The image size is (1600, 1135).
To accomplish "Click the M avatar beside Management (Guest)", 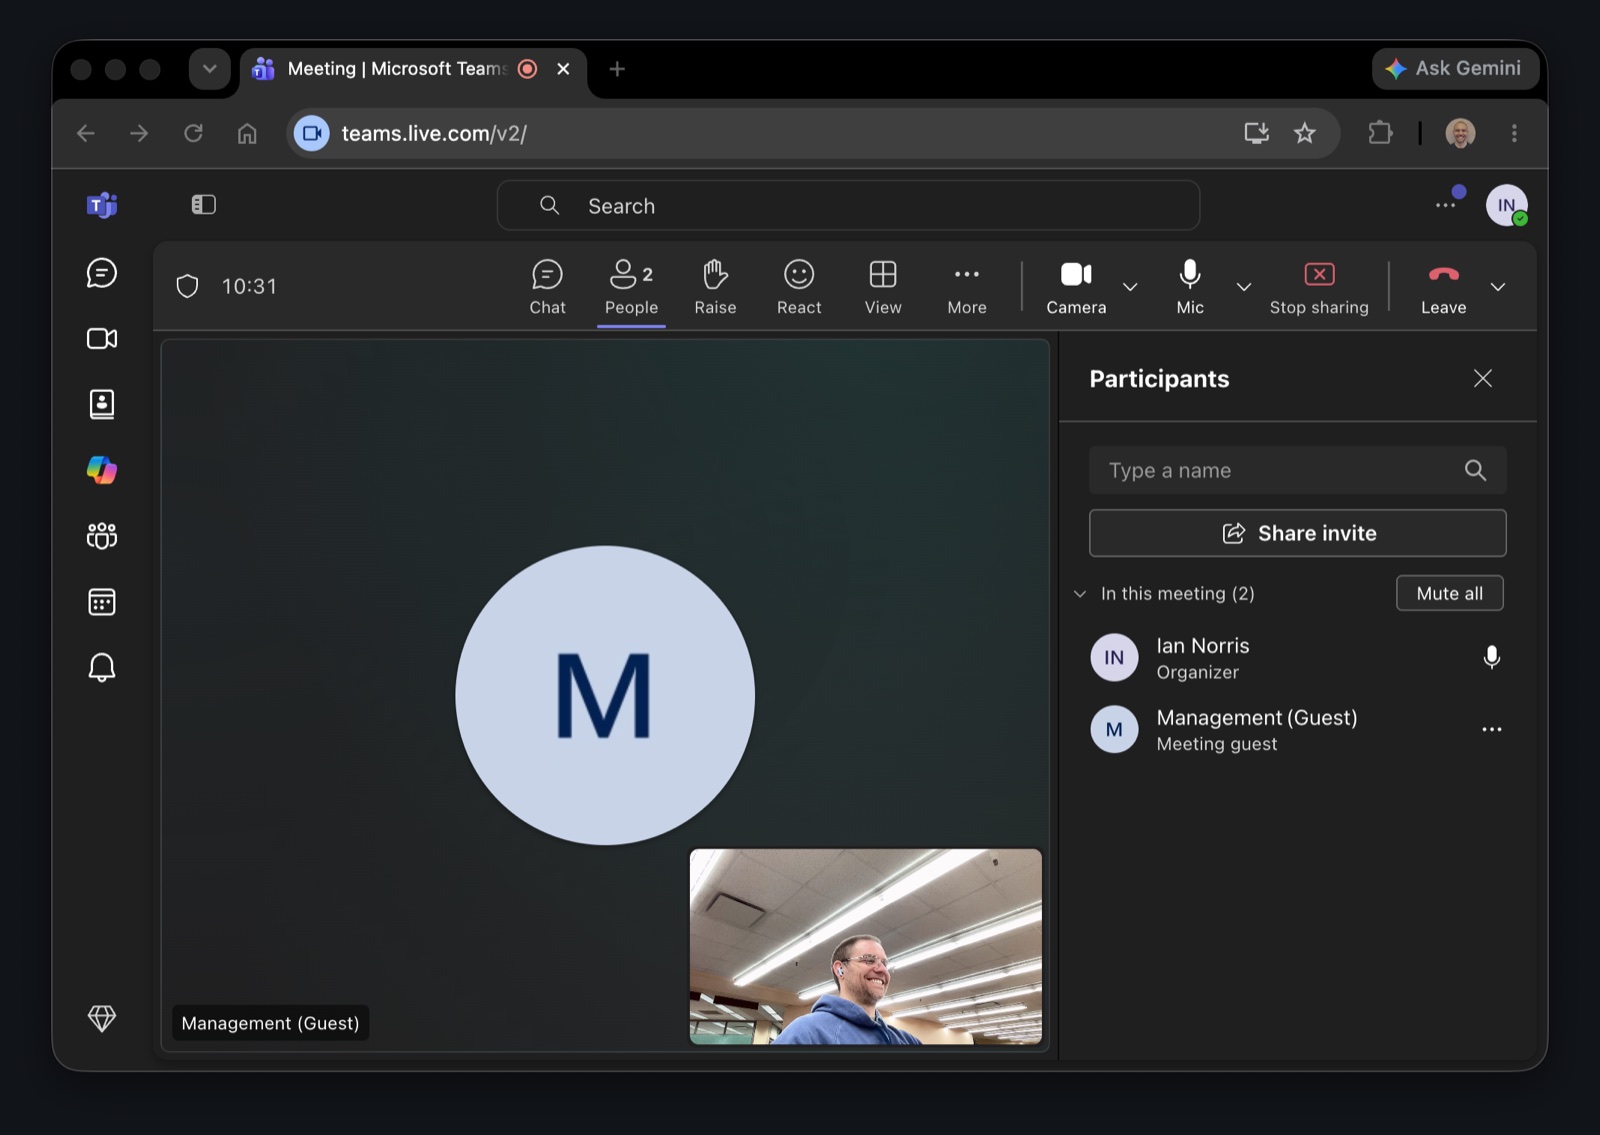I will click(1114, 730).
